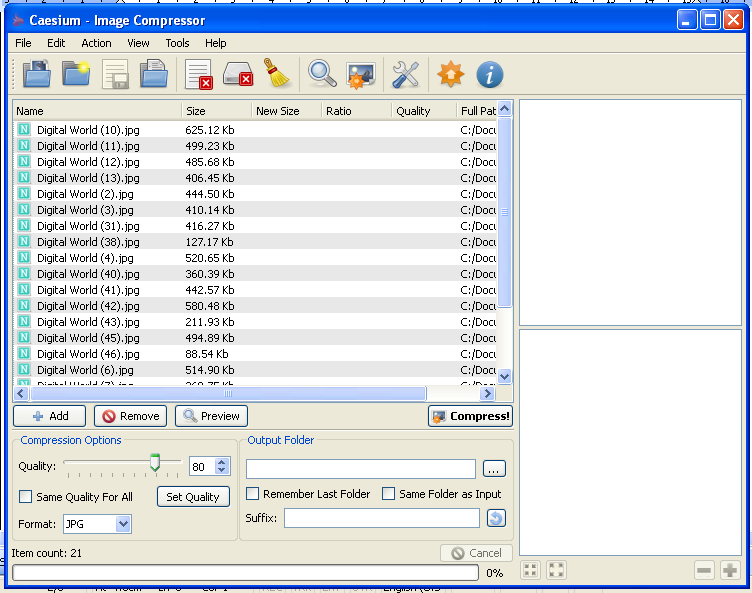752x593 pixels.
Task: Open the File menu
Action: [23, 43]
